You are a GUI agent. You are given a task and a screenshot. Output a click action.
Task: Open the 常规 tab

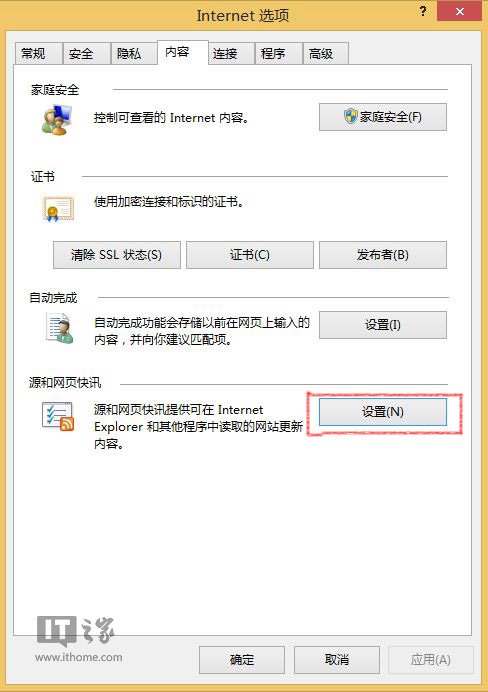point(38,54)
